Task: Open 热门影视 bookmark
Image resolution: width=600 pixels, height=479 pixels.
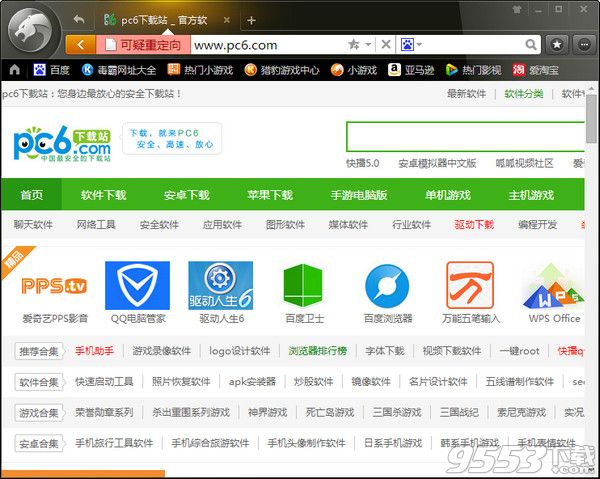Action: (x=474, y=70)
